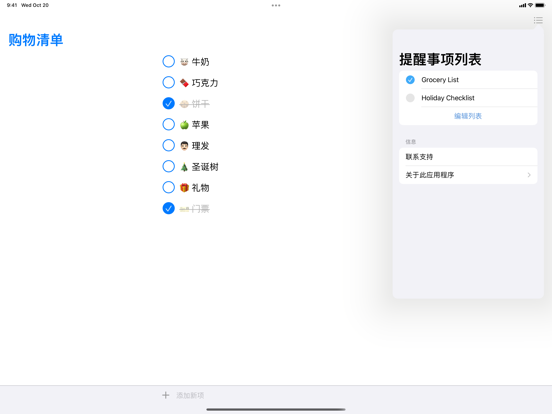Tap the 苹果 item text
Viewport: 552px width, 414px height.
tap(200, 125)
